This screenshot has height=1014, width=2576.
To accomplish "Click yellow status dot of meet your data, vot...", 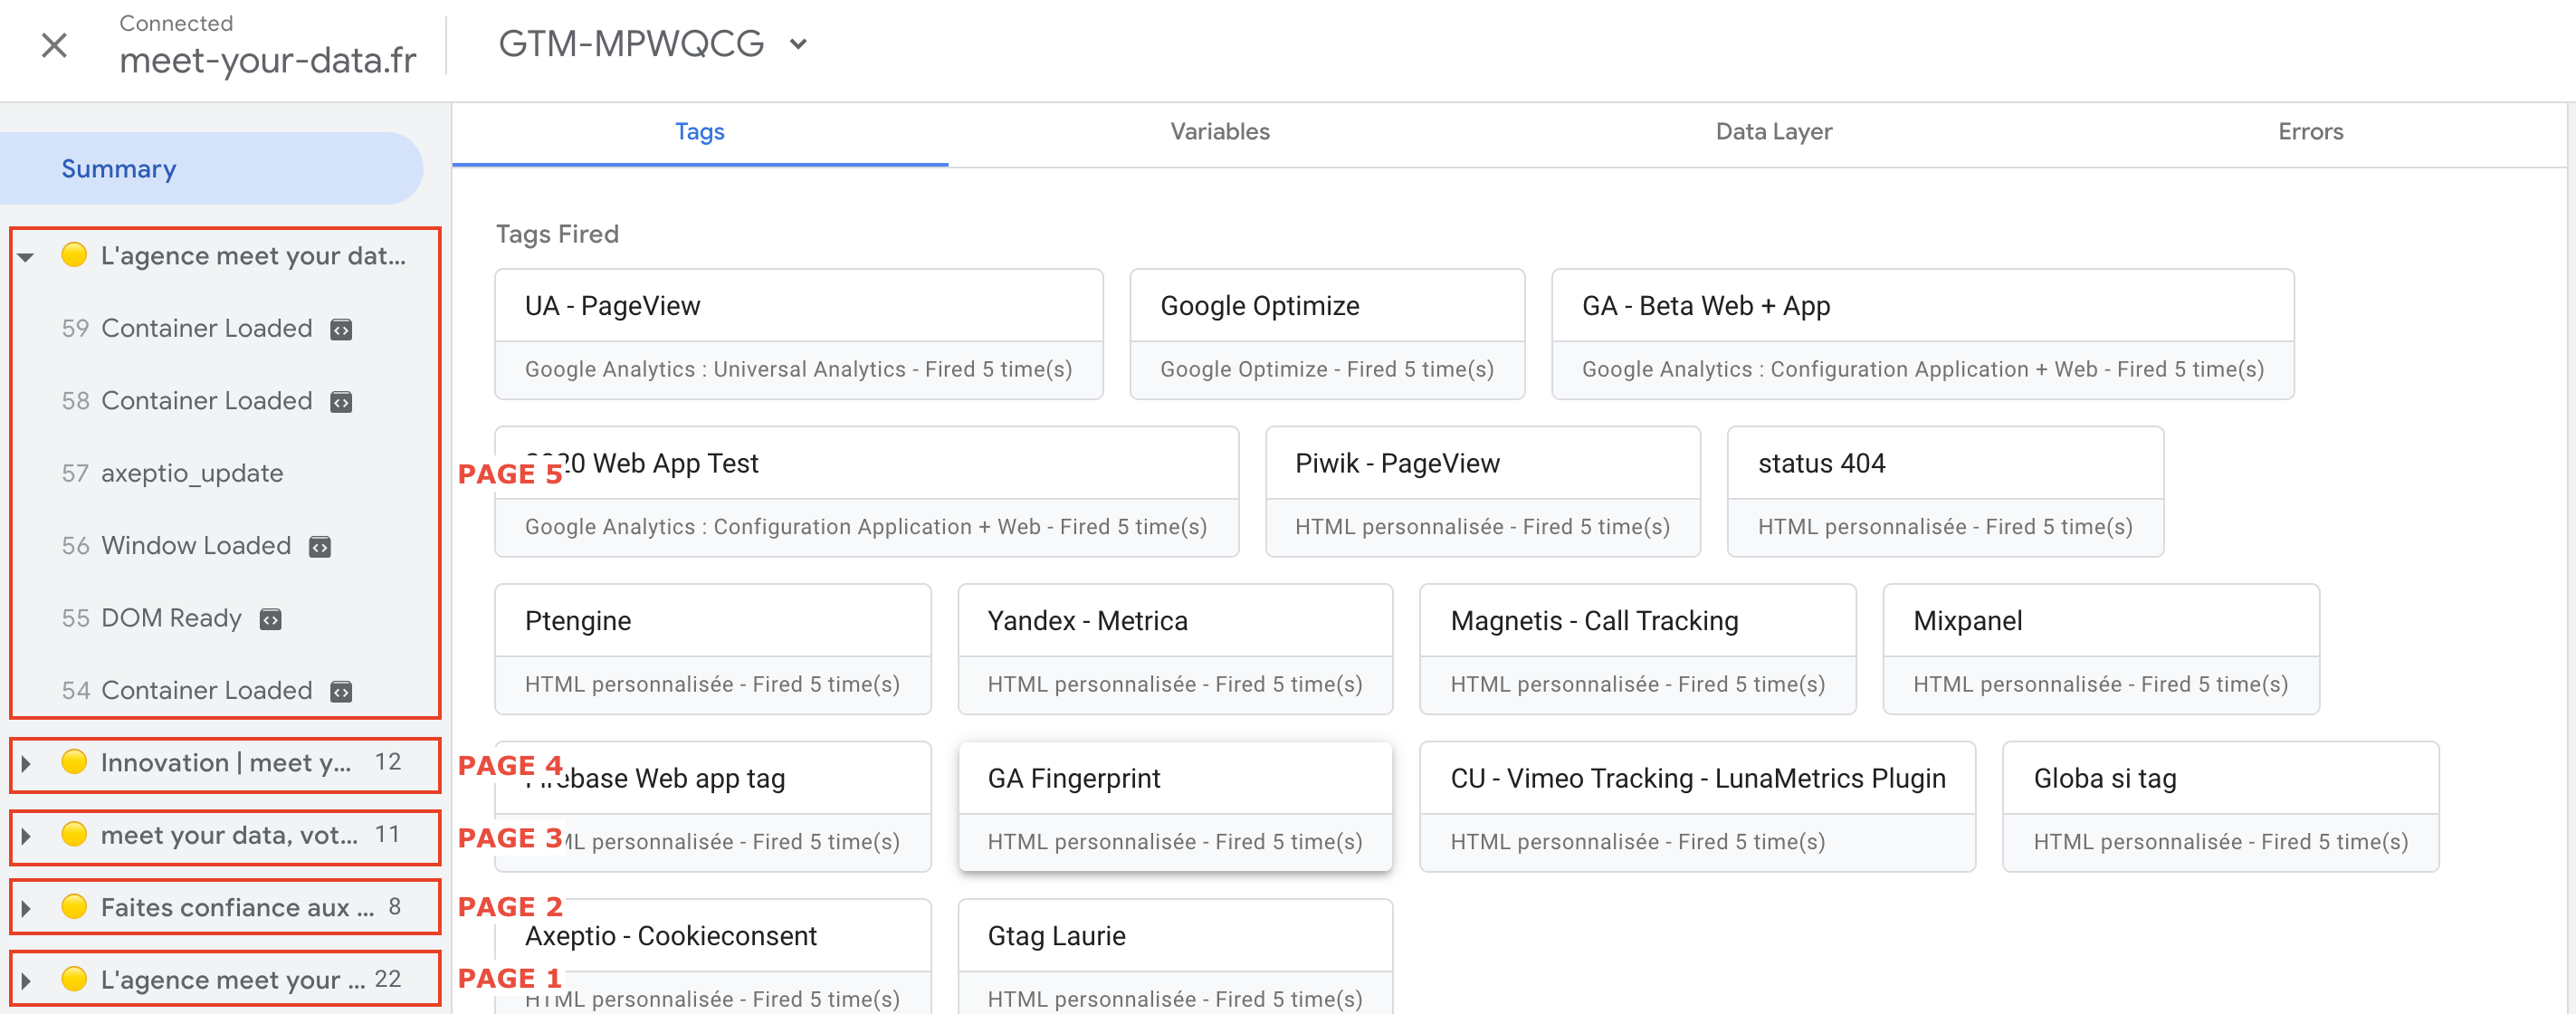I will click(x=74, y=834).
